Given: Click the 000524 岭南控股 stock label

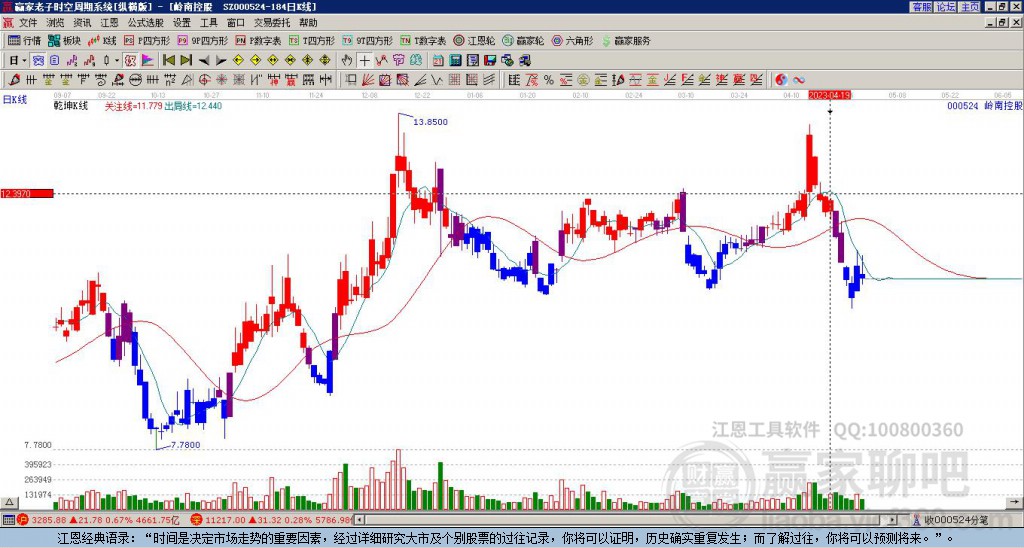Looking at the screenshot, I should [x=985, y=106].
